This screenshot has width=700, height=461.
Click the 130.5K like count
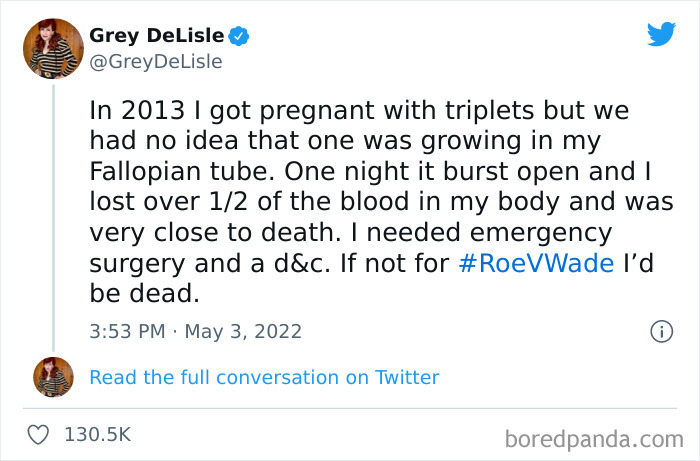[98, 435]
